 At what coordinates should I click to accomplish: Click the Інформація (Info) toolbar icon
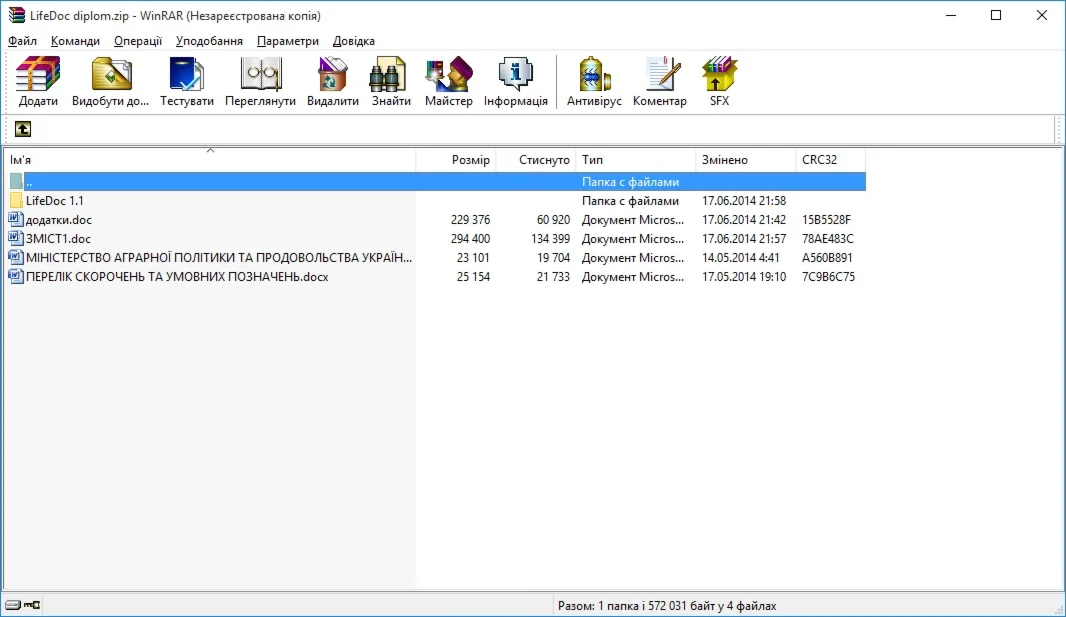[x=515, y=74]
